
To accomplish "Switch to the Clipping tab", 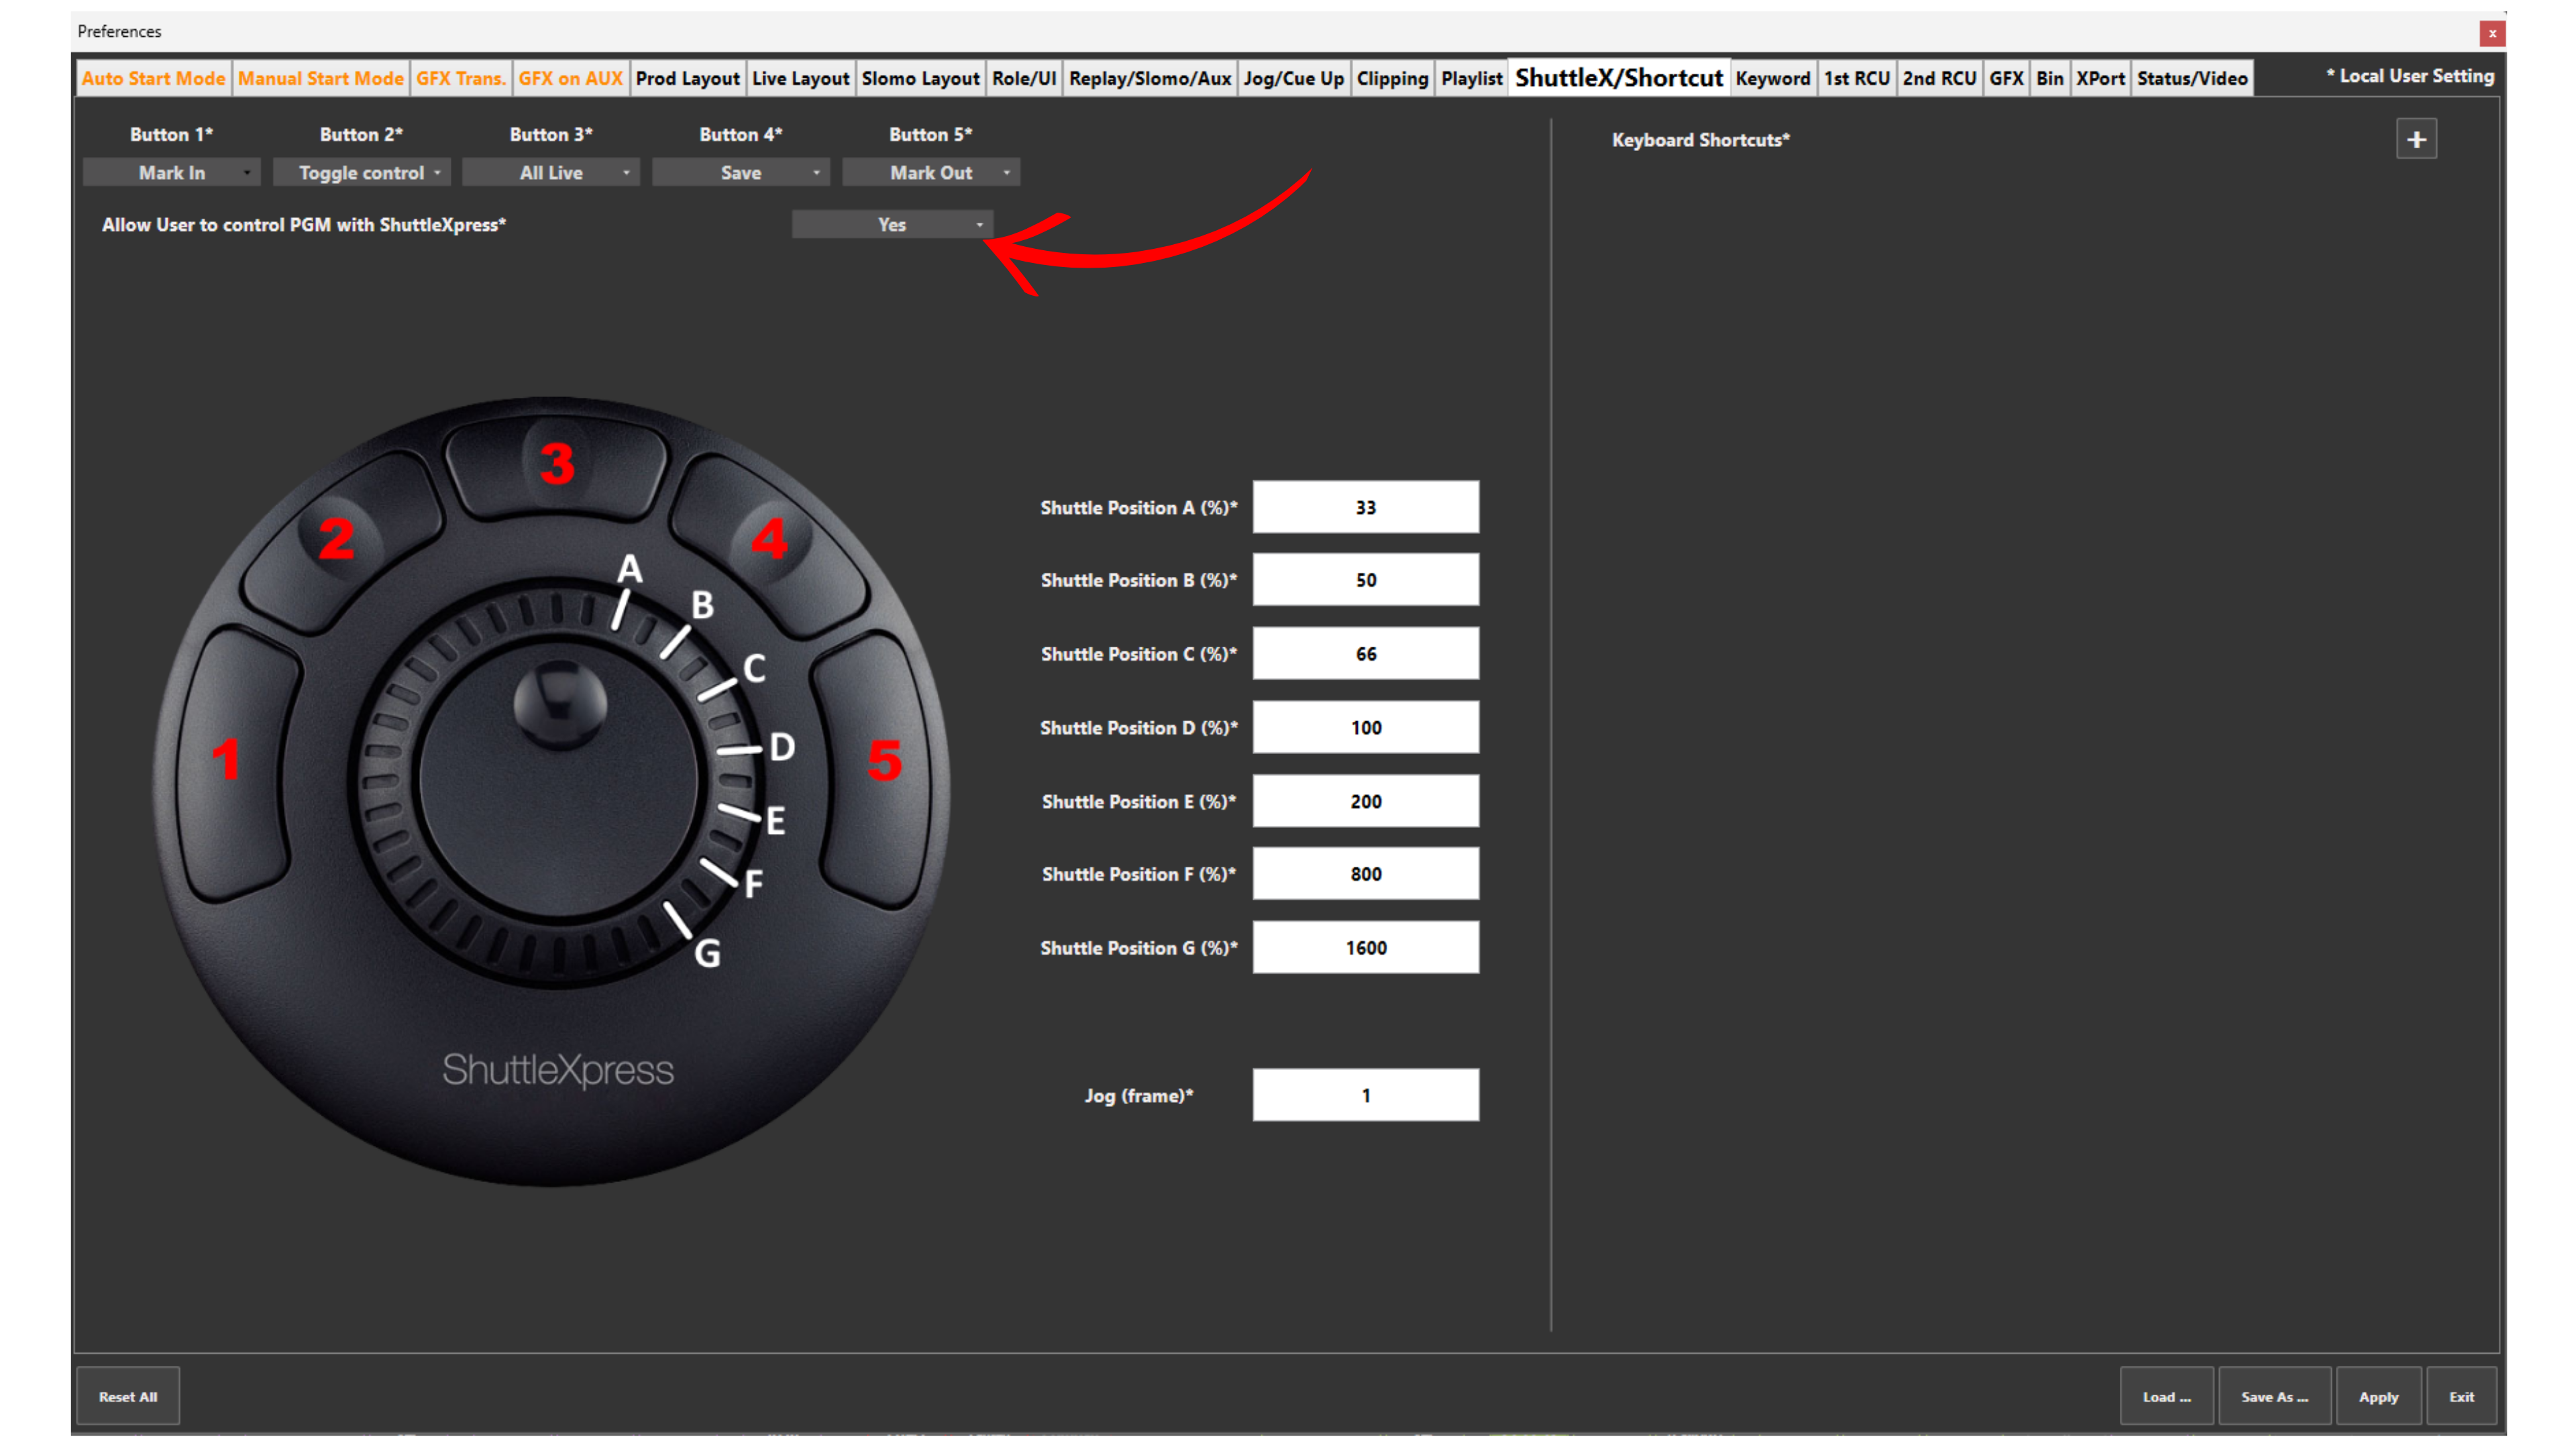I will [x=1393, y=78].
